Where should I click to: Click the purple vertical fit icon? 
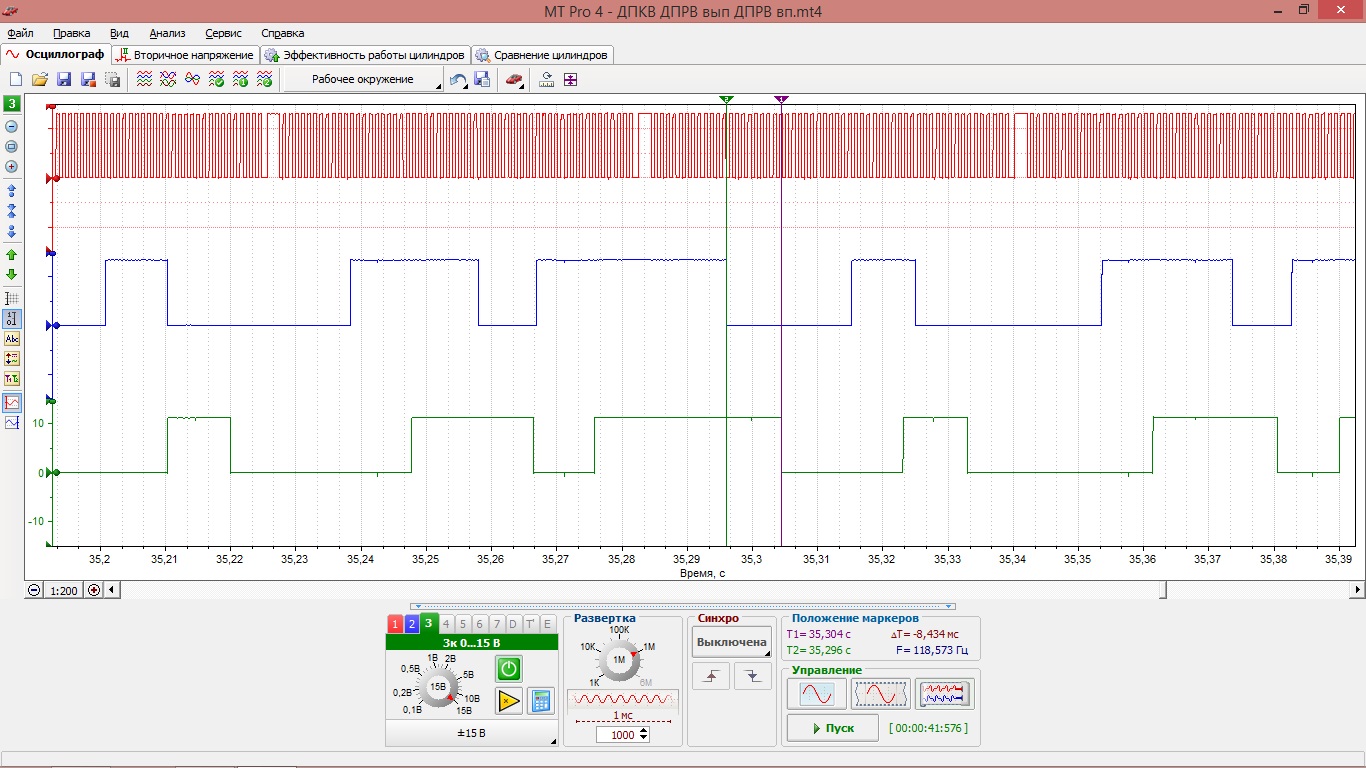click(x=571, y=80)
